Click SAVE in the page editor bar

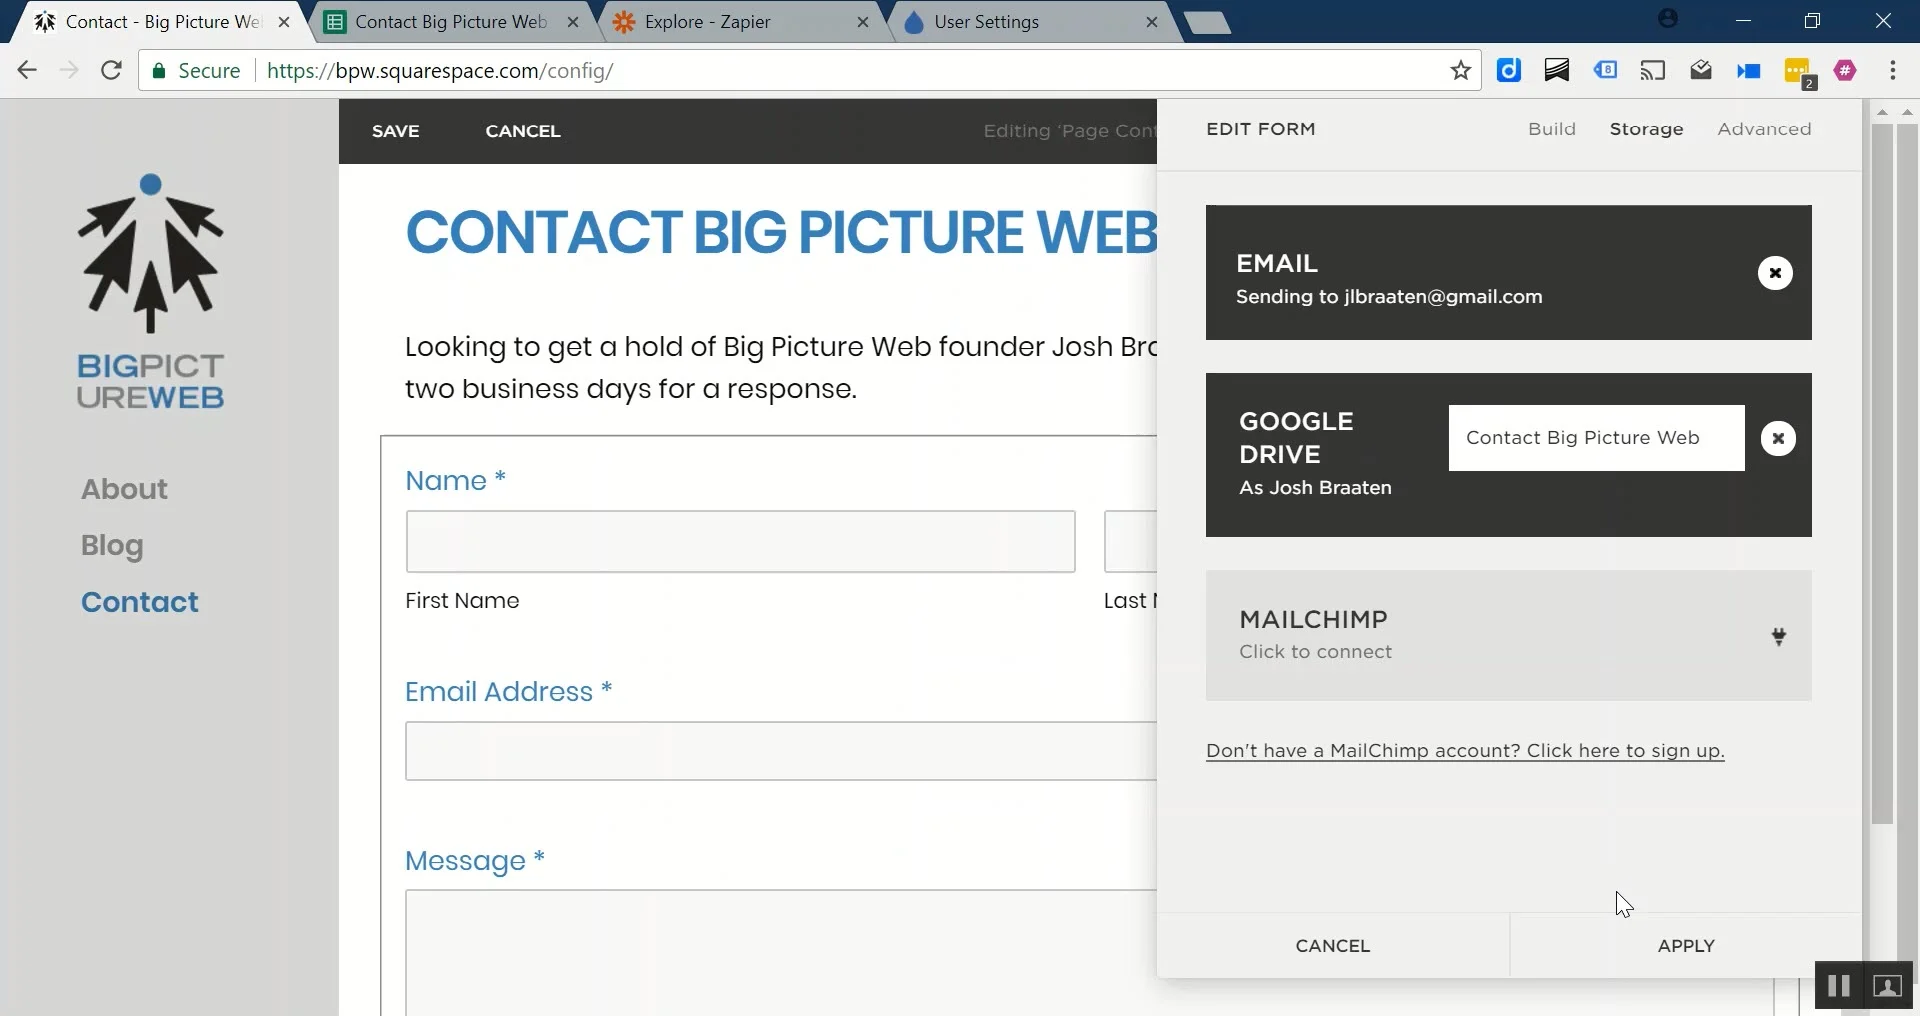coord(396,131)
